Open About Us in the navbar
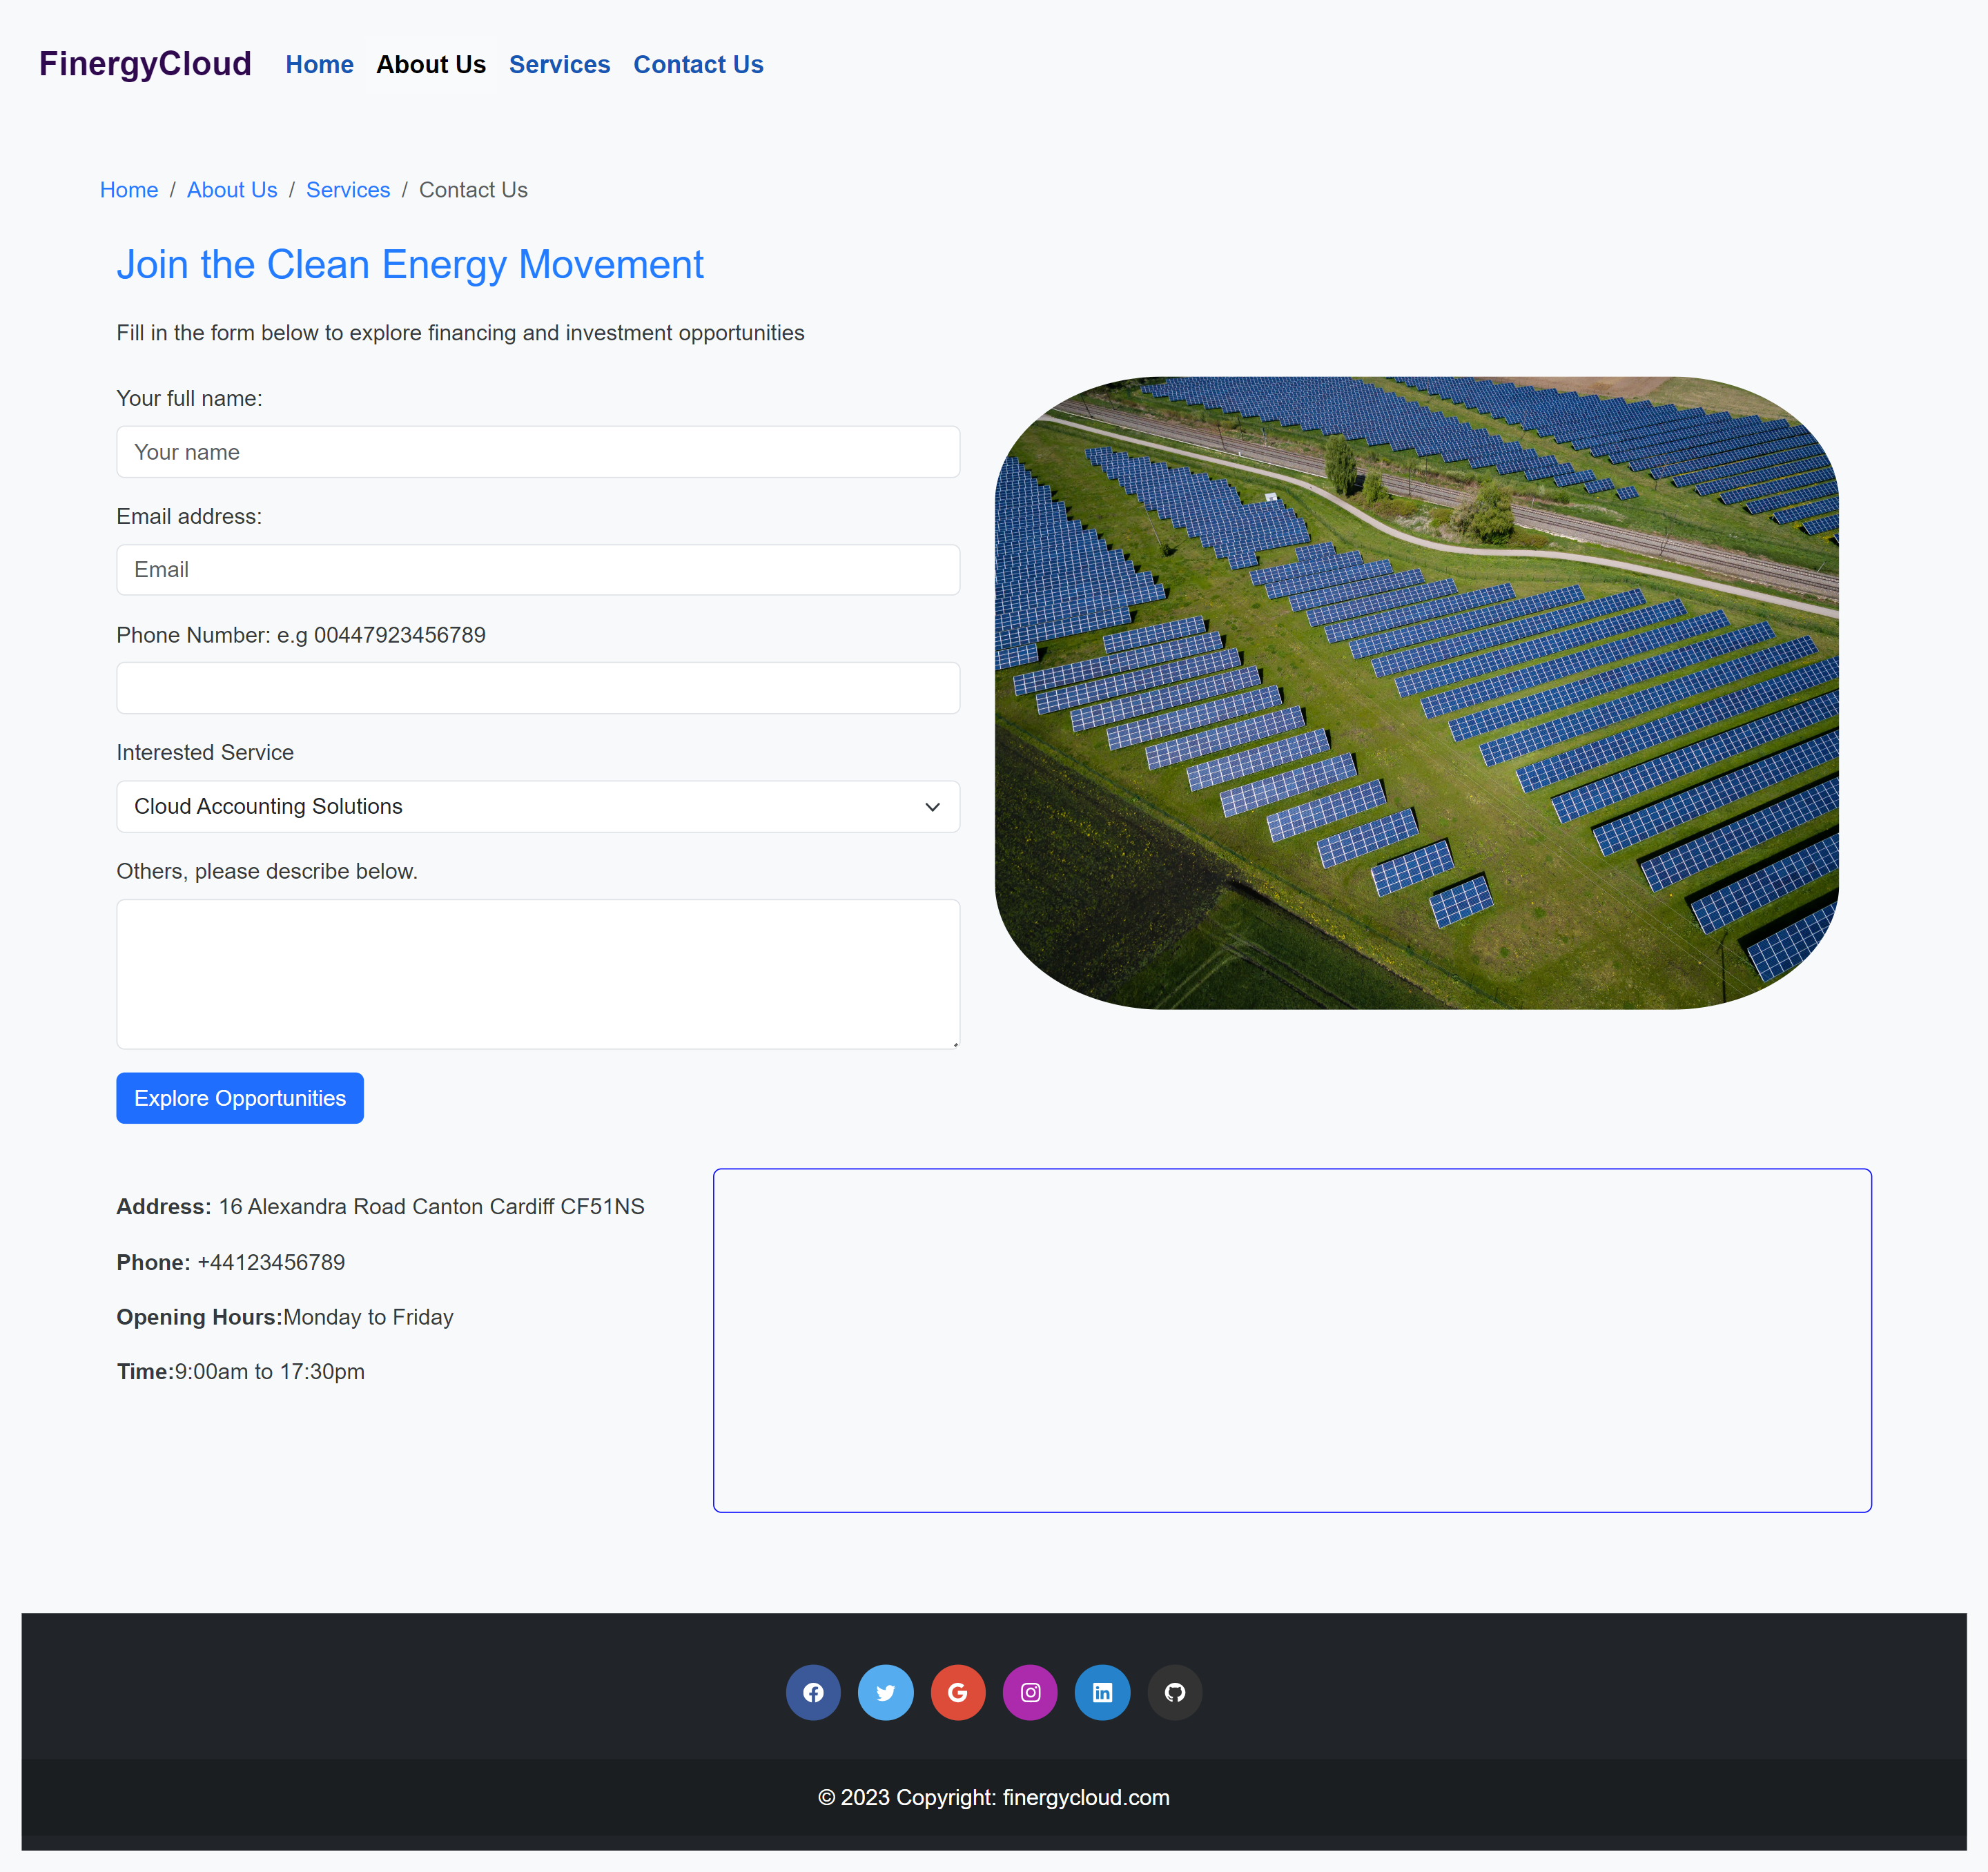 (431, 65)
